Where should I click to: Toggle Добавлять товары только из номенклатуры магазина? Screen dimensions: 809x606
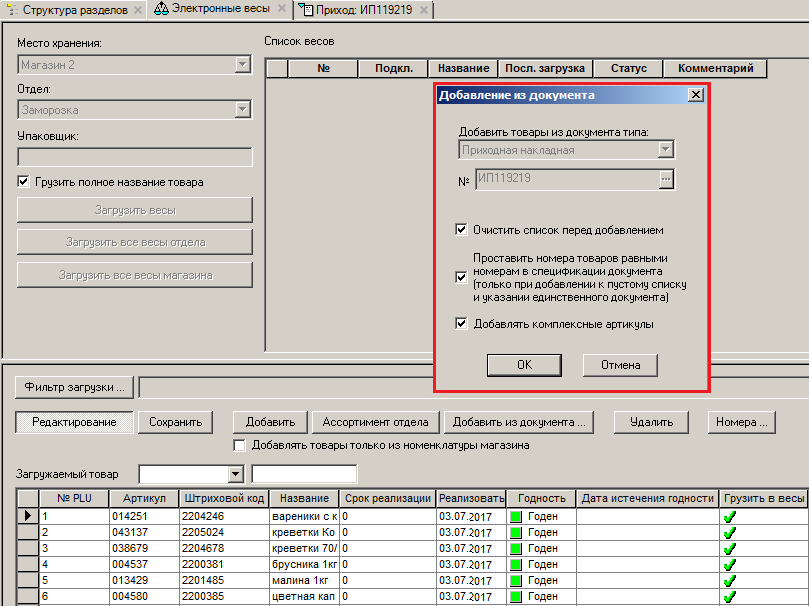tap(239, 445)
